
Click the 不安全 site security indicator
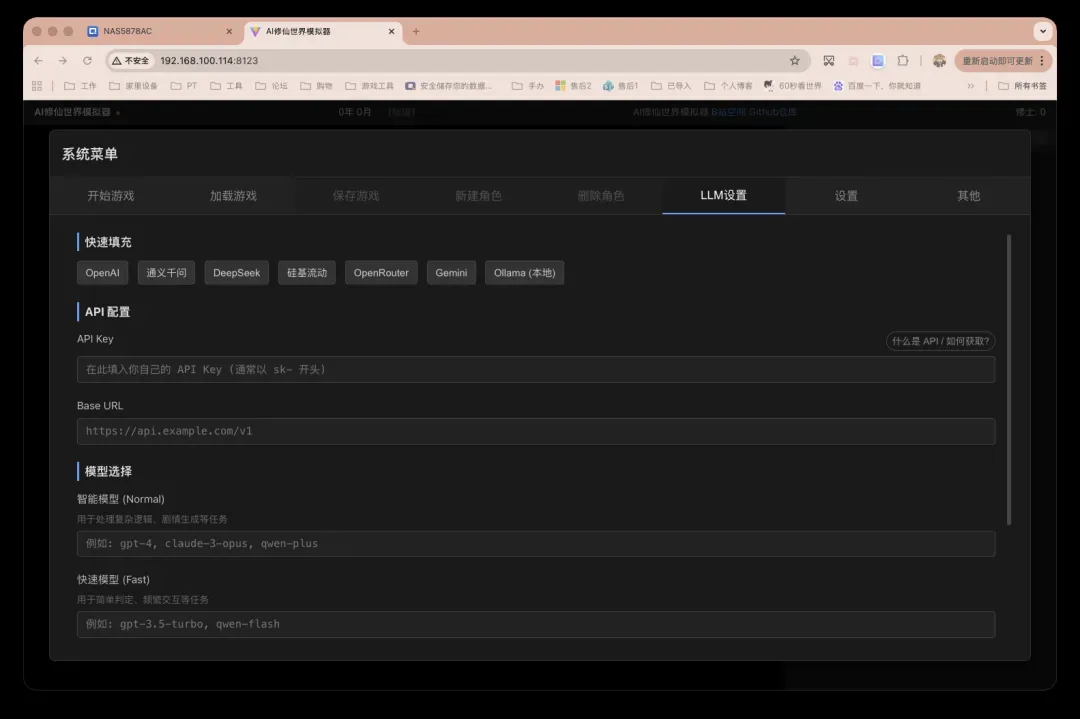pyautogui.click(x=131, y=61)
